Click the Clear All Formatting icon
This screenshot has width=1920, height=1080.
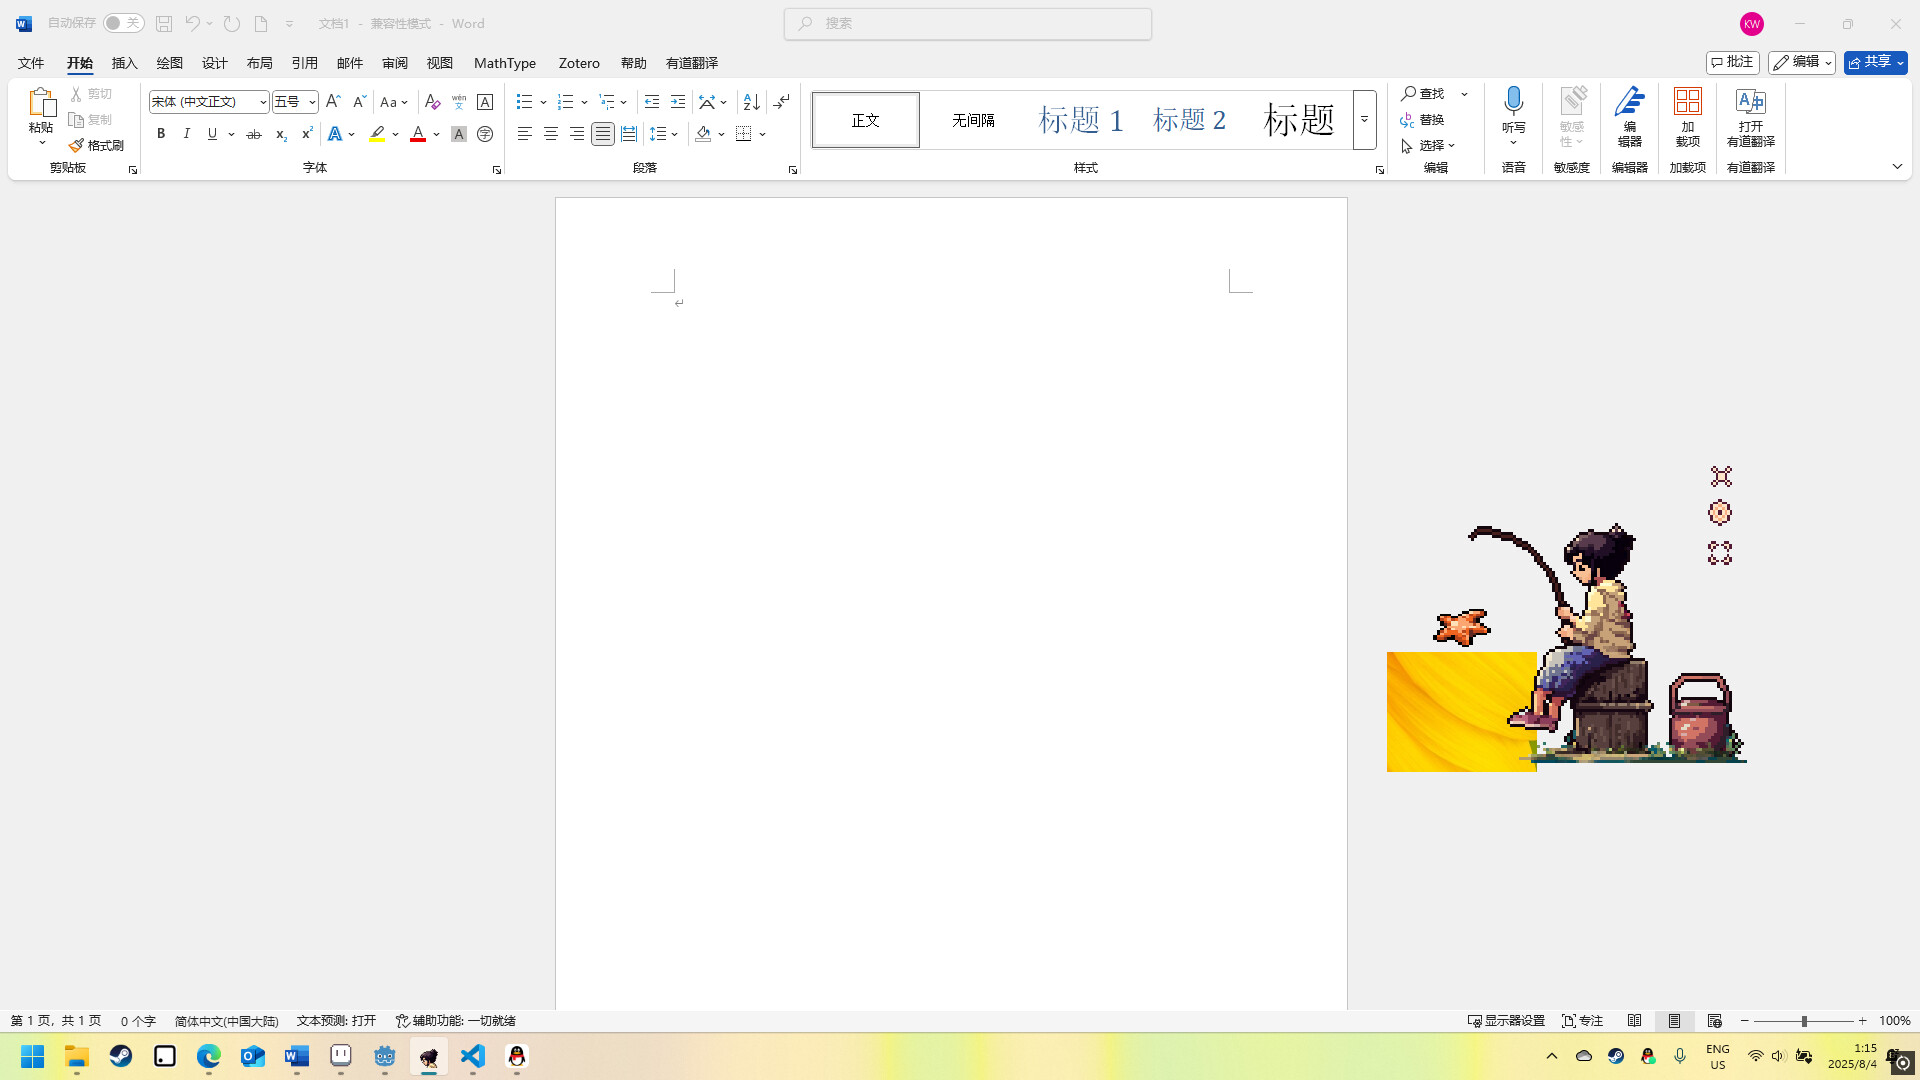tap(432, 102)
